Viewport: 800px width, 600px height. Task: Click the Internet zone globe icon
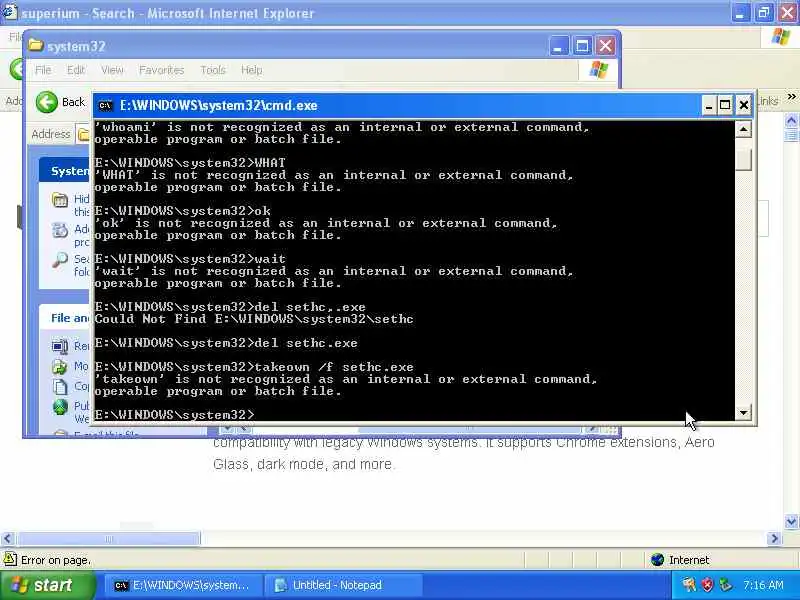point(658,560)
